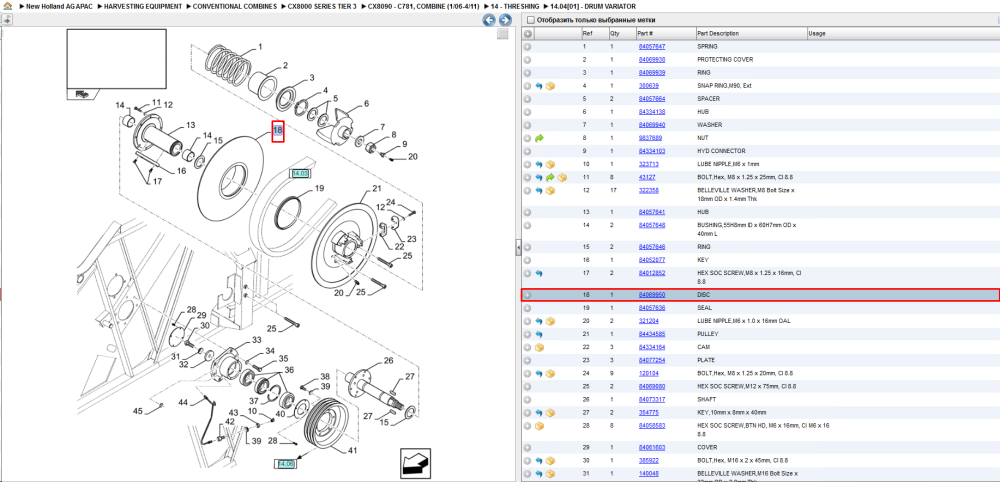Open part number link 9837689 for NUT
The height and width of the screenshot is (482, 1000).
(650, 138)
